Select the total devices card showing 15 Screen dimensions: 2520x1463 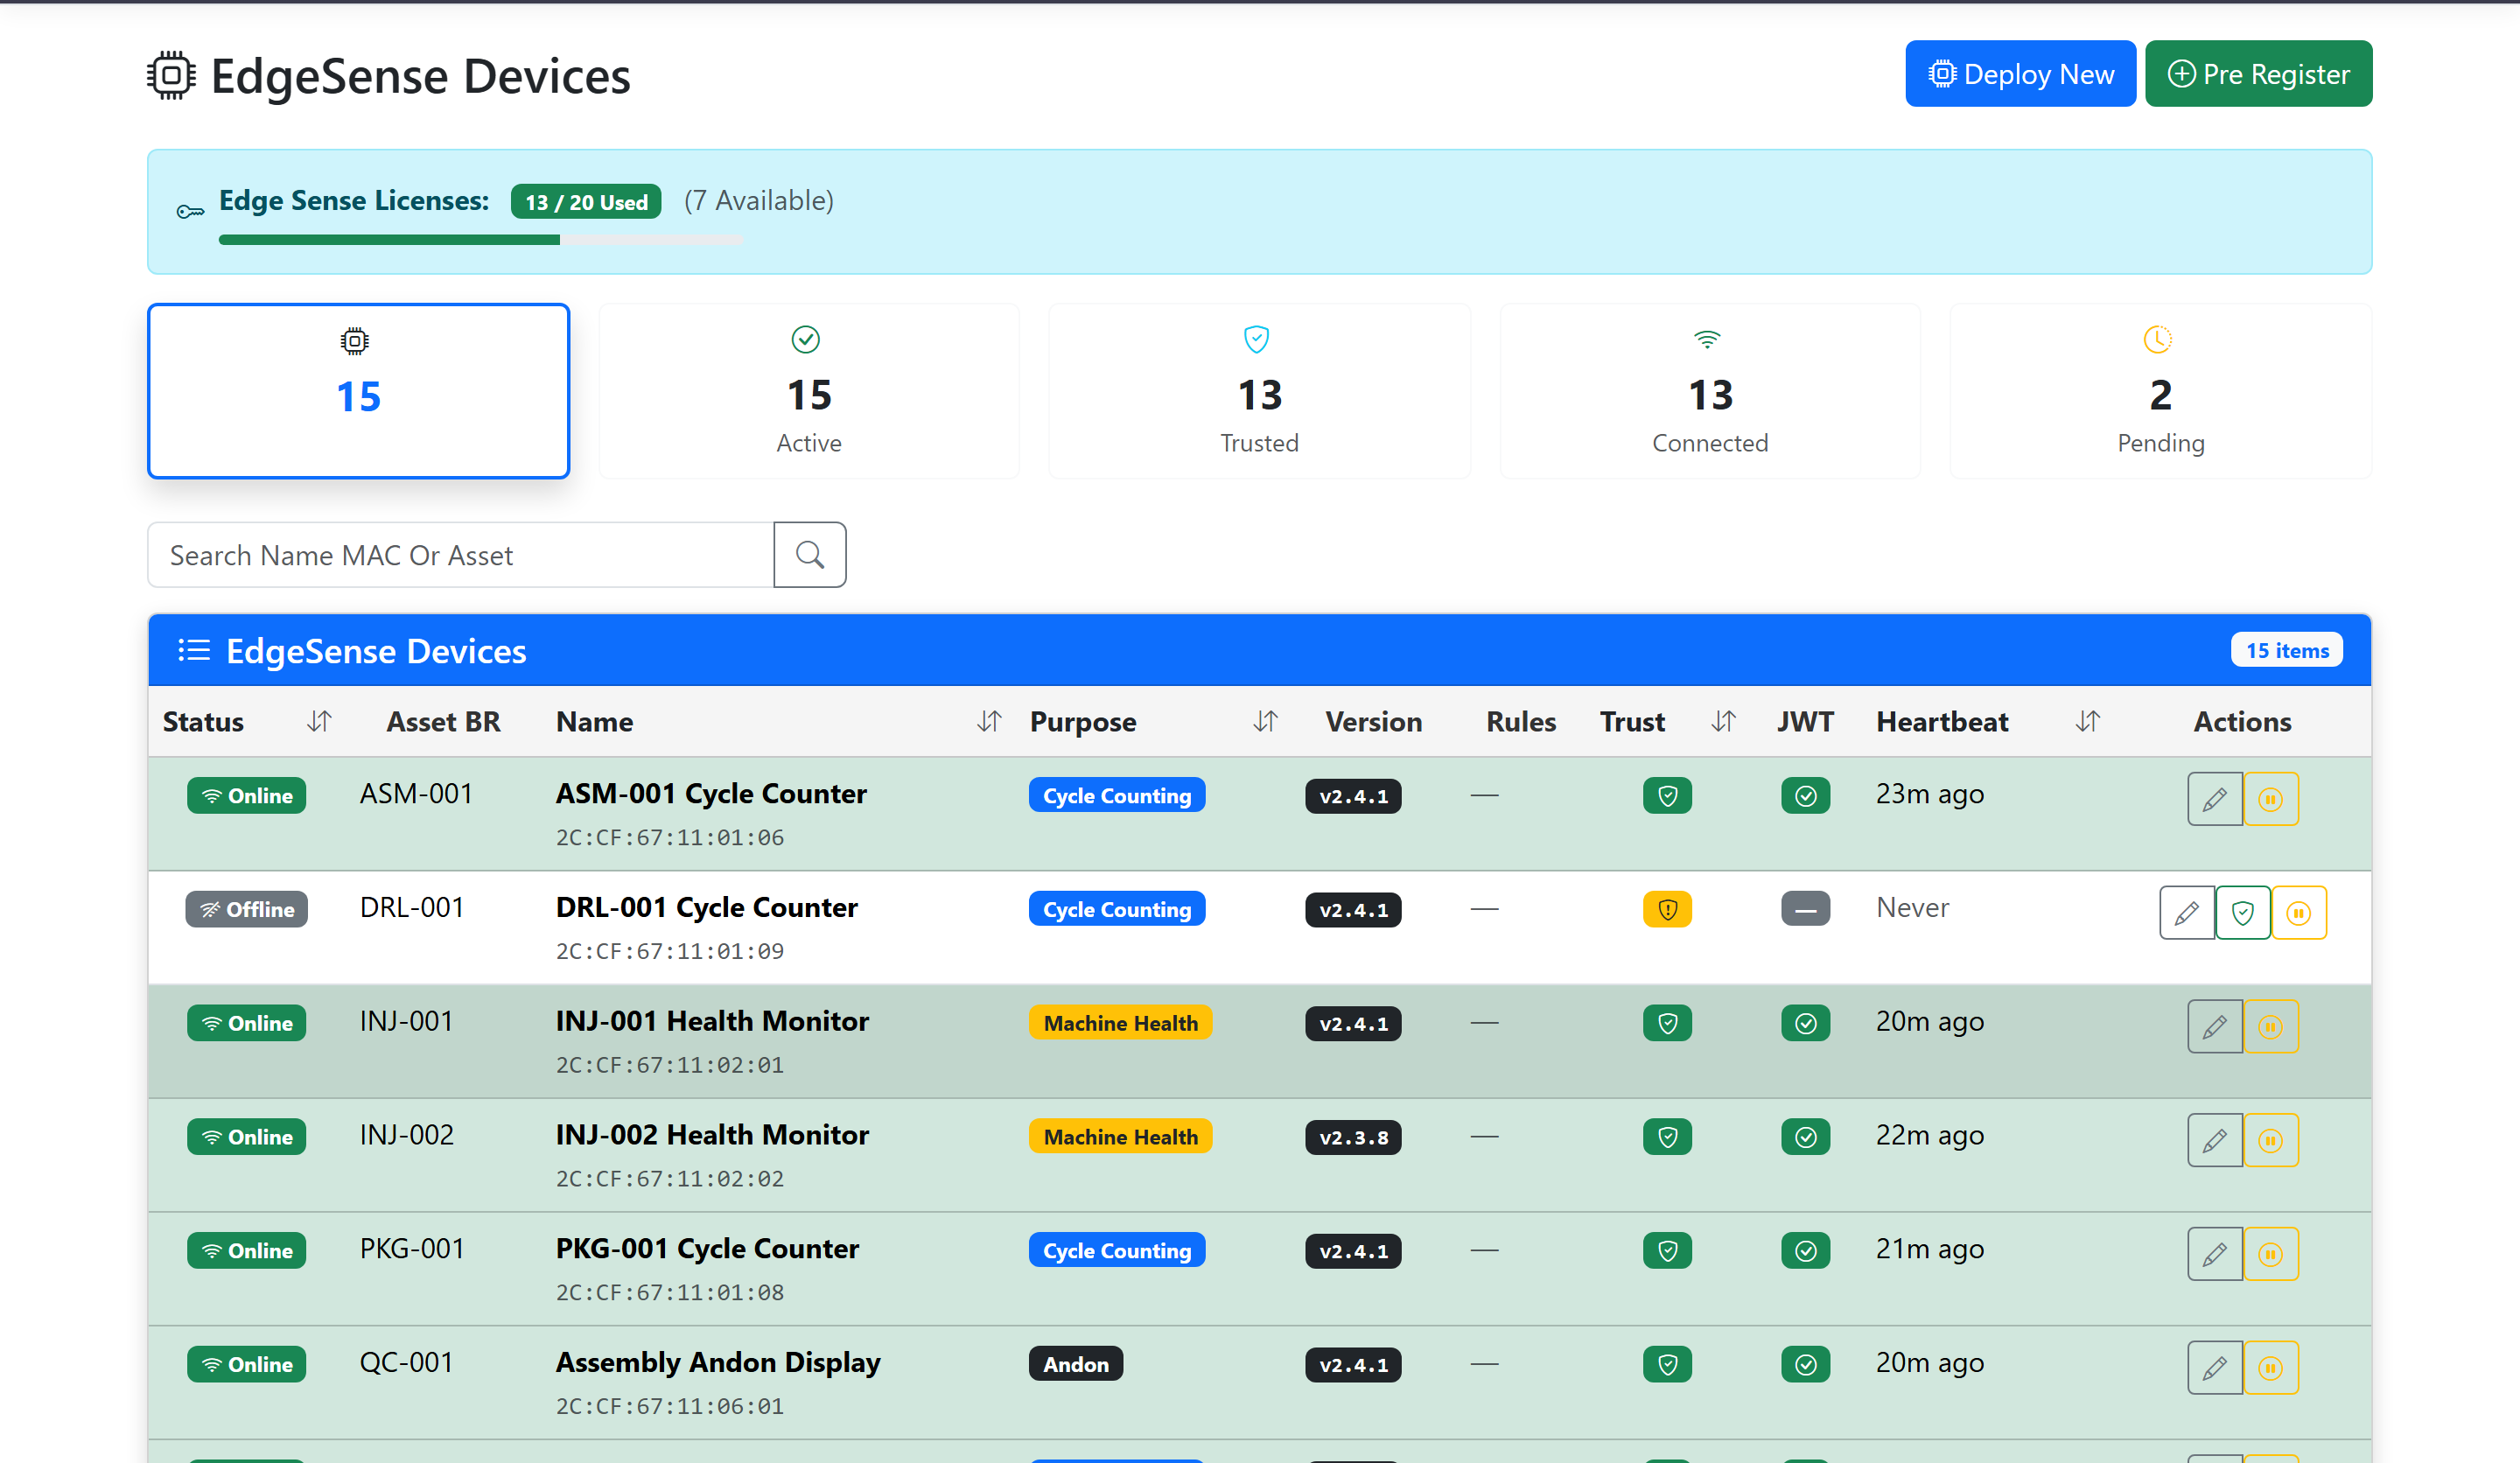(358, 391)
